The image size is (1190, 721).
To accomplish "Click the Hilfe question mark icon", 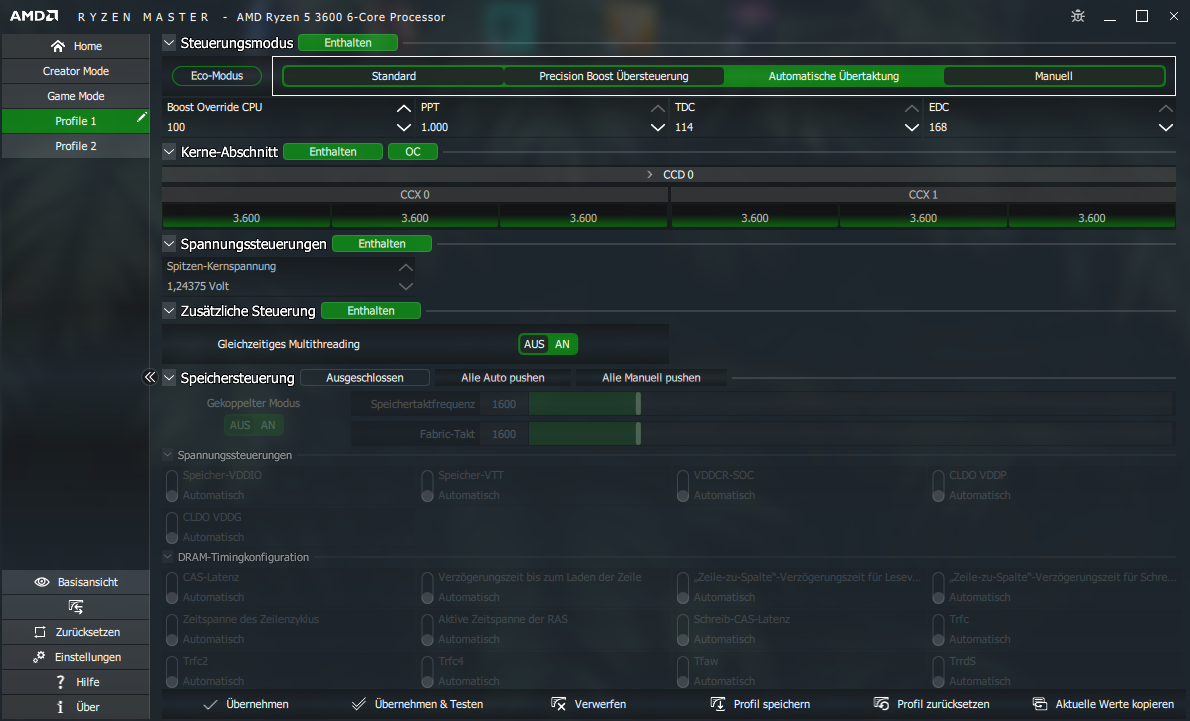I will [x=61, y=682].
